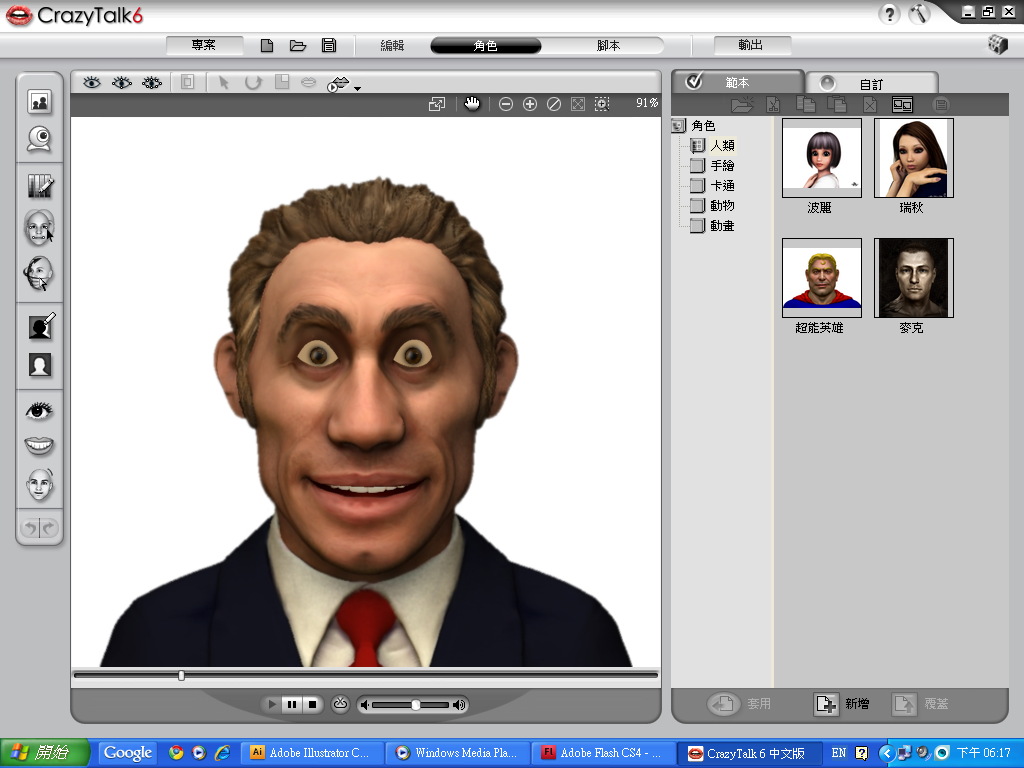Toggle the first eye preview icon
The image size is (1024, 768).
(x=92, y=83)
